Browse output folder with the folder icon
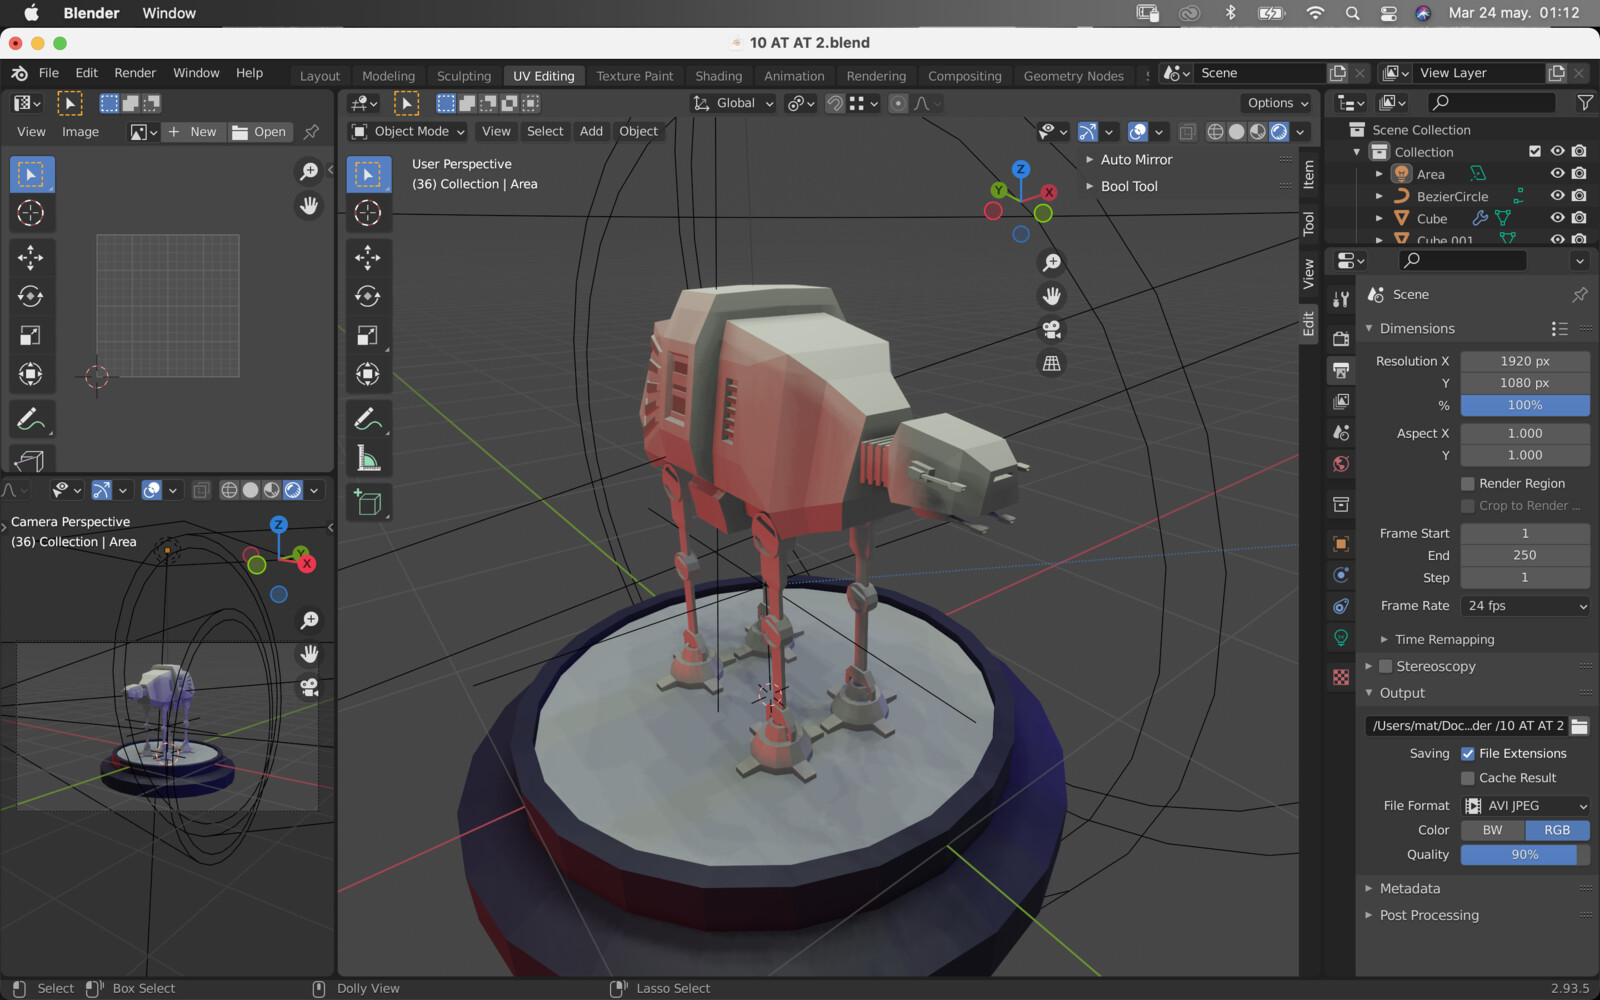 point(1580,726)
